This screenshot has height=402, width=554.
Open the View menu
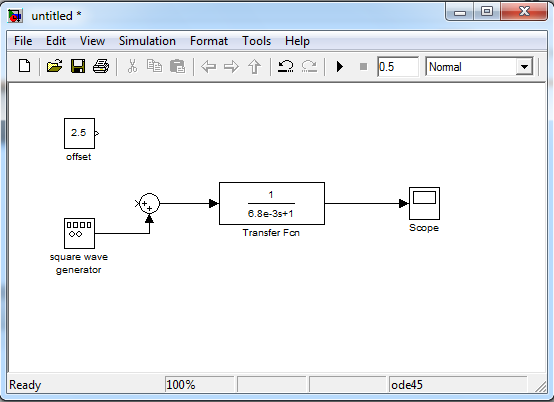92,41
